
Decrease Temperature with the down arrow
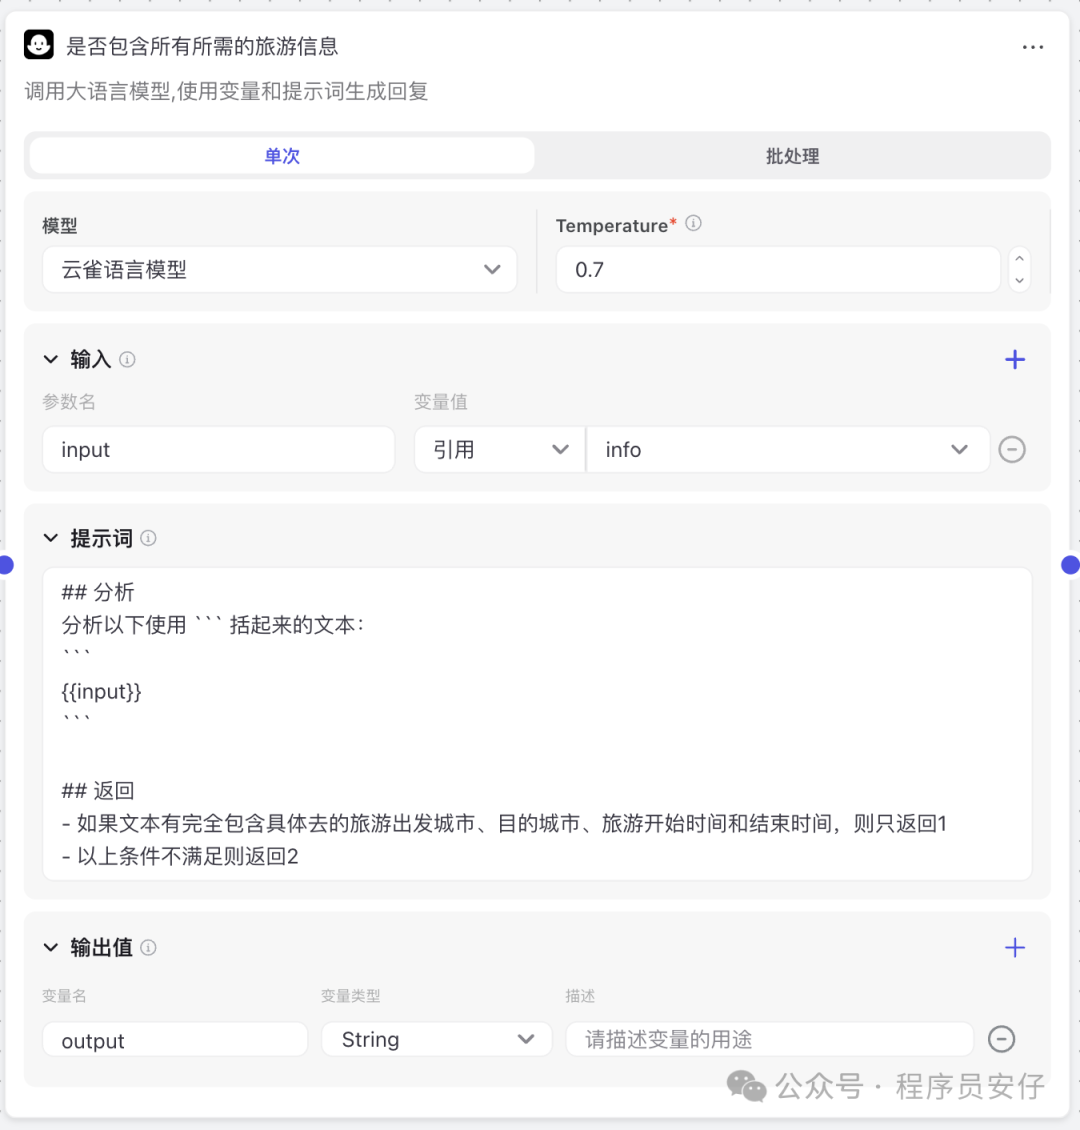coord(1019,280)
